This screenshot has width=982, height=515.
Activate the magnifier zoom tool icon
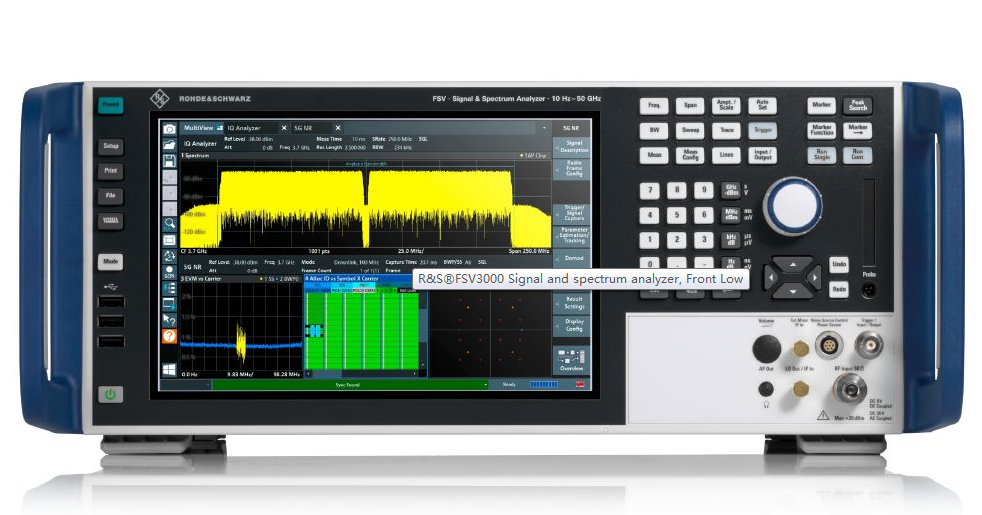(x=169, y=223)
